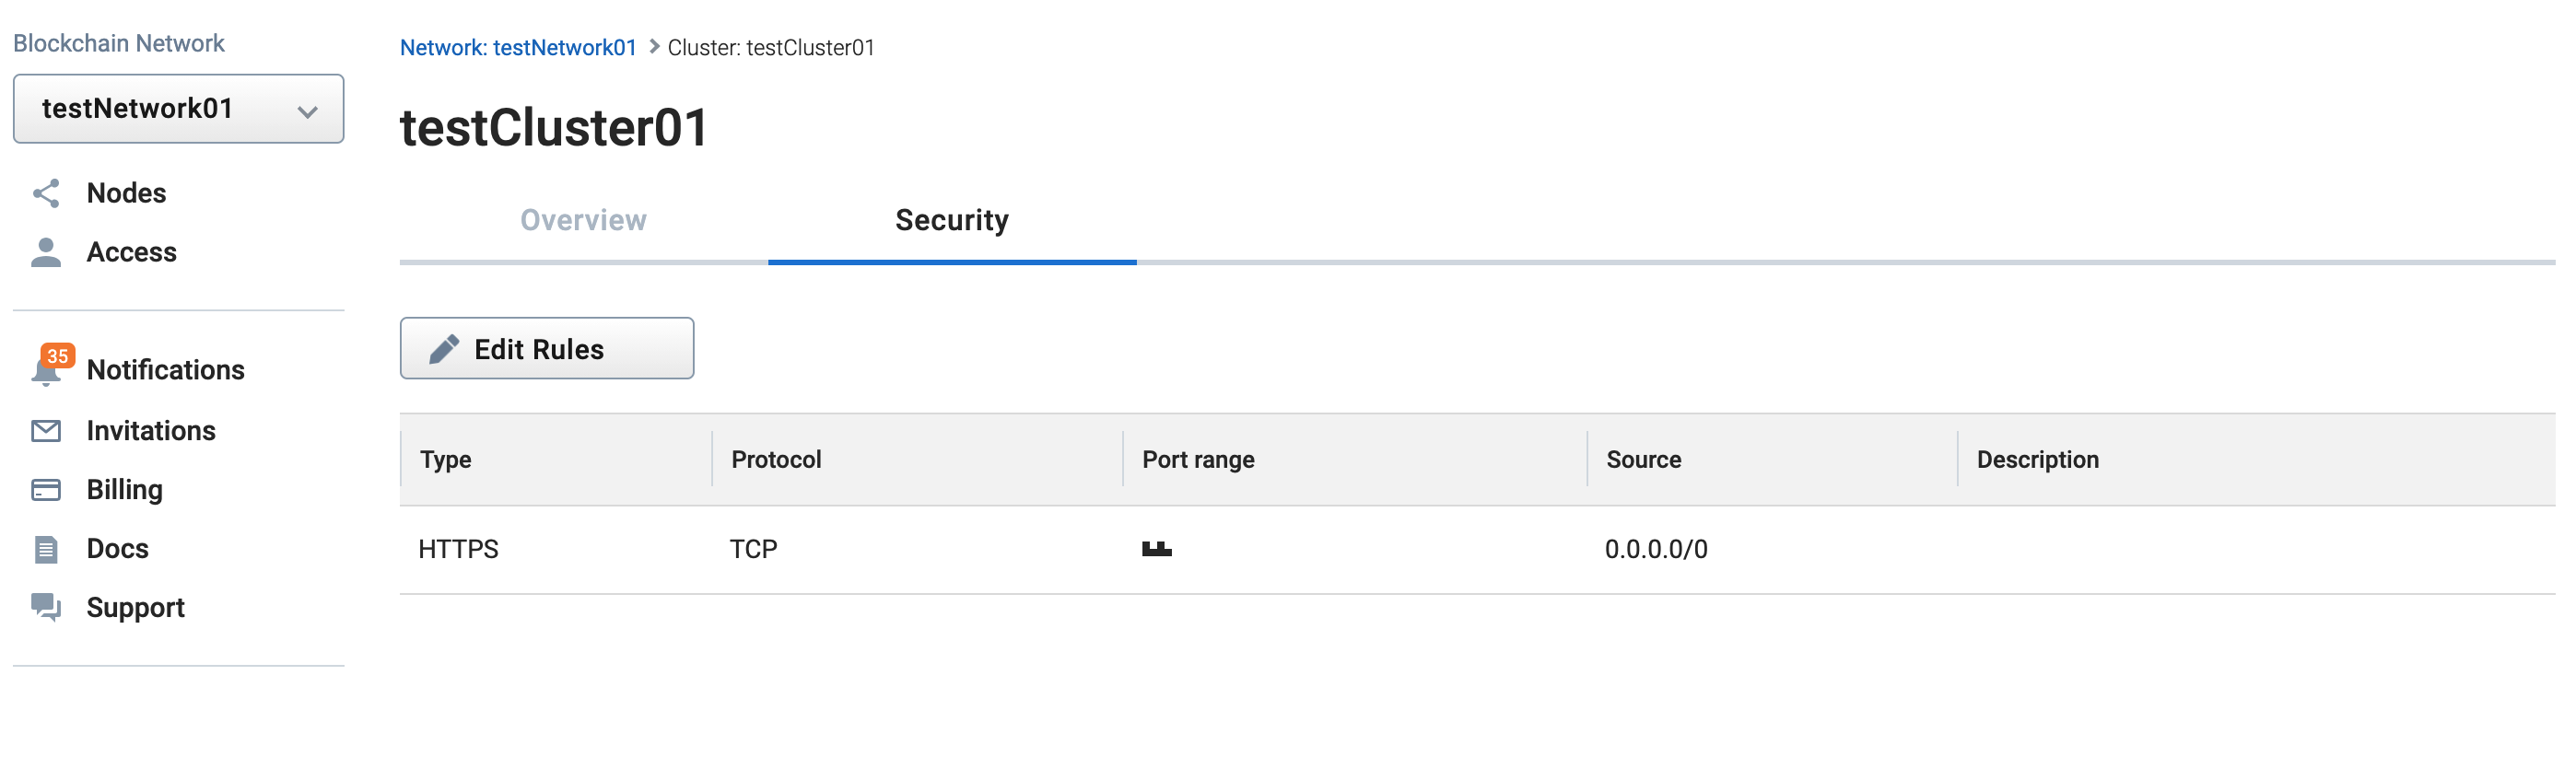The image size is (2576, 757).
Task: Switch to the Overview tab
Action: point(583,220)
